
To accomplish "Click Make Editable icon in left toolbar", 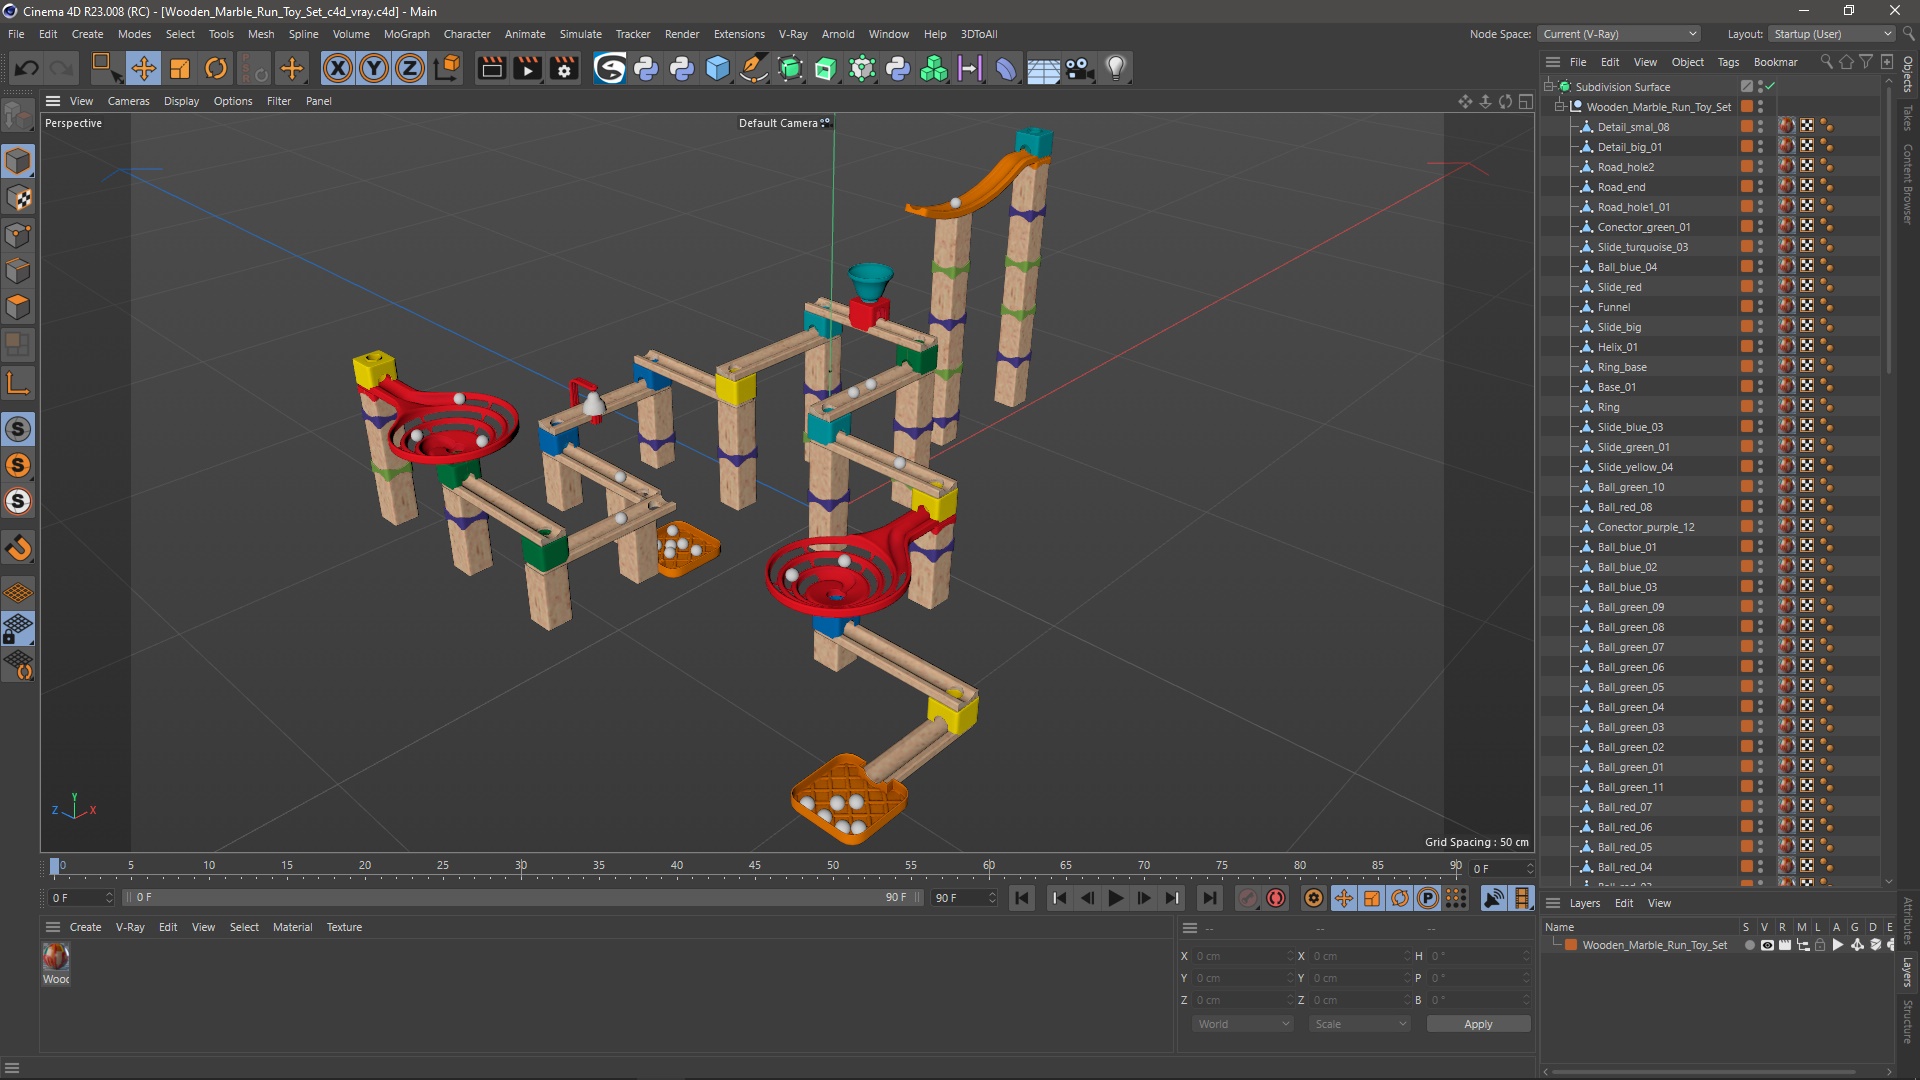I will coord(18,117).
